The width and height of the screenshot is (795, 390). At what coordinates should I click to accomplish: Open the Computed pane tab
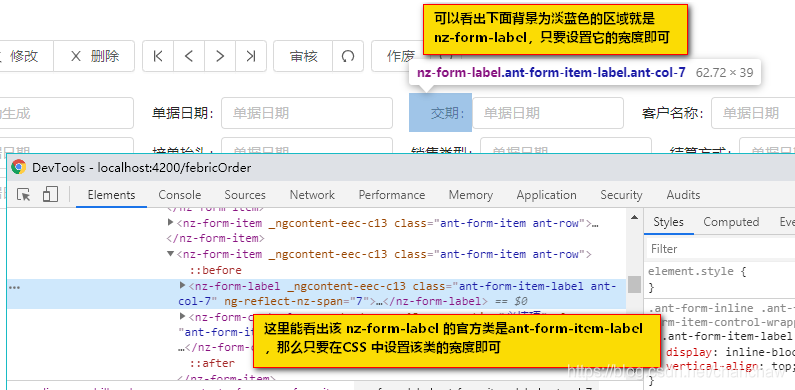tap(731, 222)
